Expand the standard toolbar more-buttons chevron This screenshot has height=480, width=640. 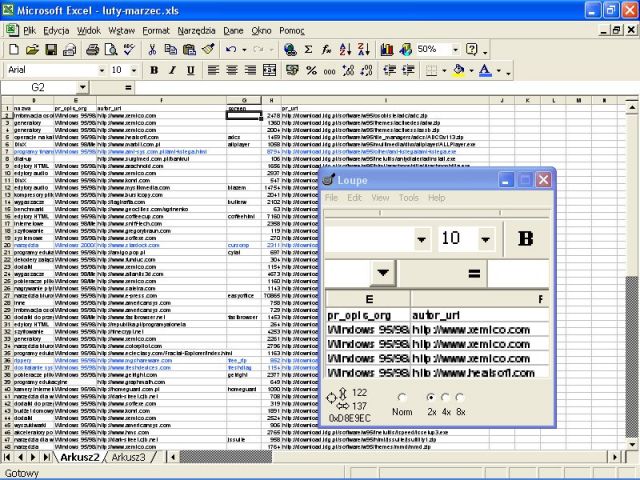point(485,51)
